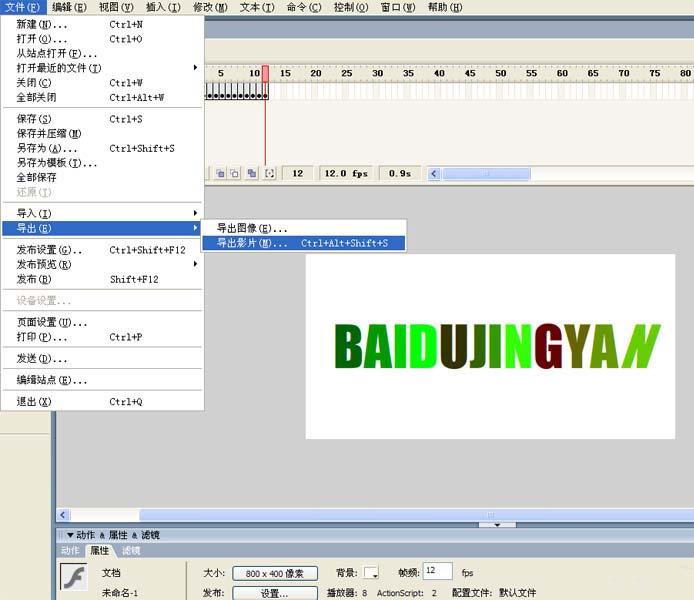Click the panel collapse handle below the stage
The height and width of the screenshot is (600, 694).
497,525
